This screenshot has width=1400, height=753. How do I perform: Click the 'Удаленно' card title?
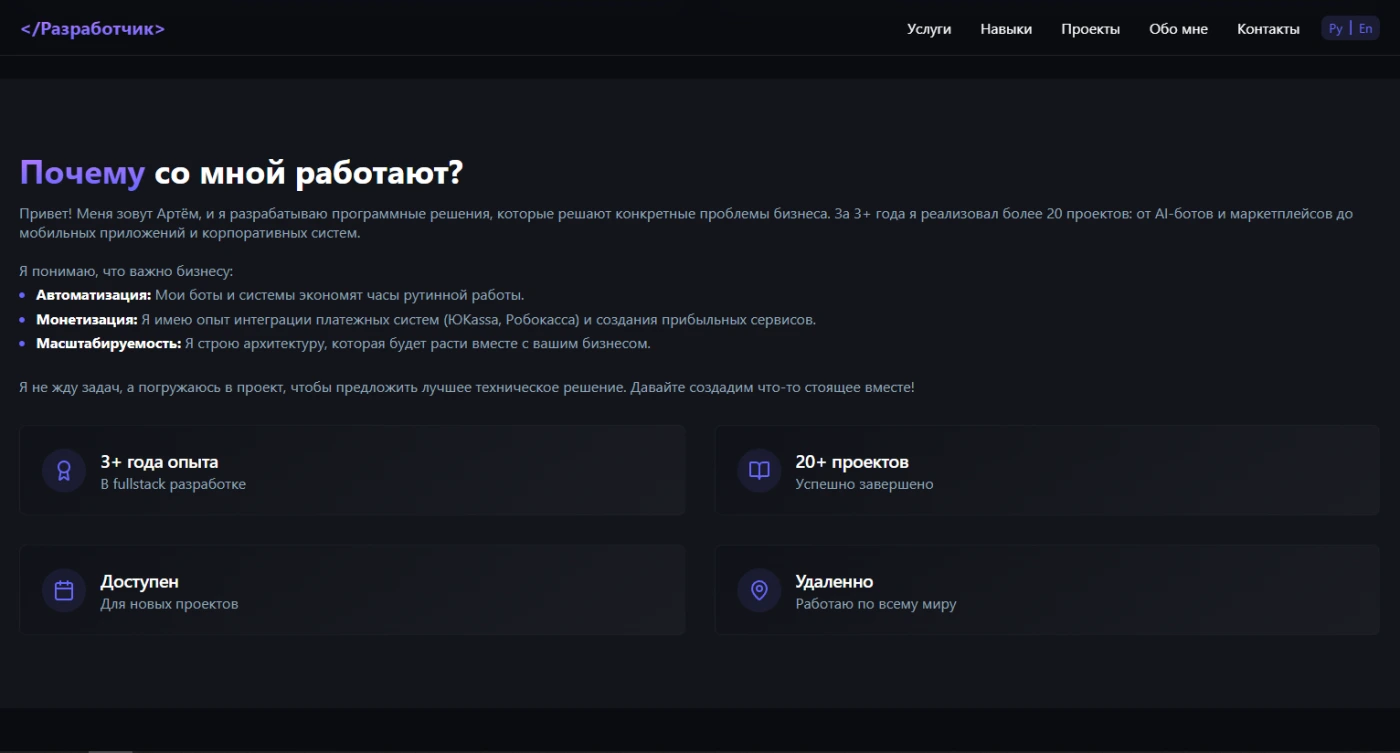tap(834, 582)
